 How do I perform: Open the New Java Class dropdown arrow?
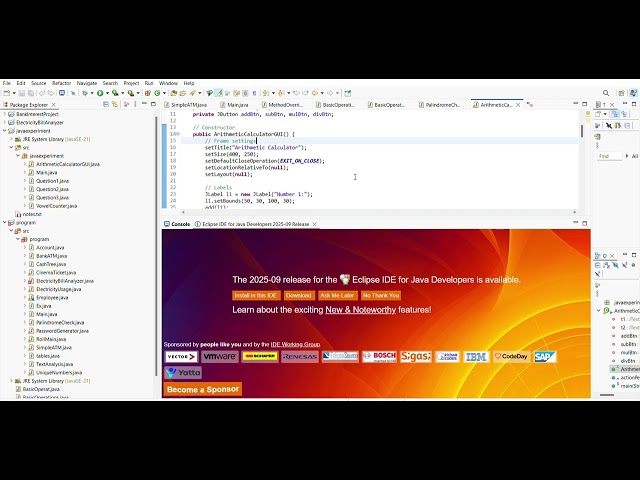pos(164,93)
